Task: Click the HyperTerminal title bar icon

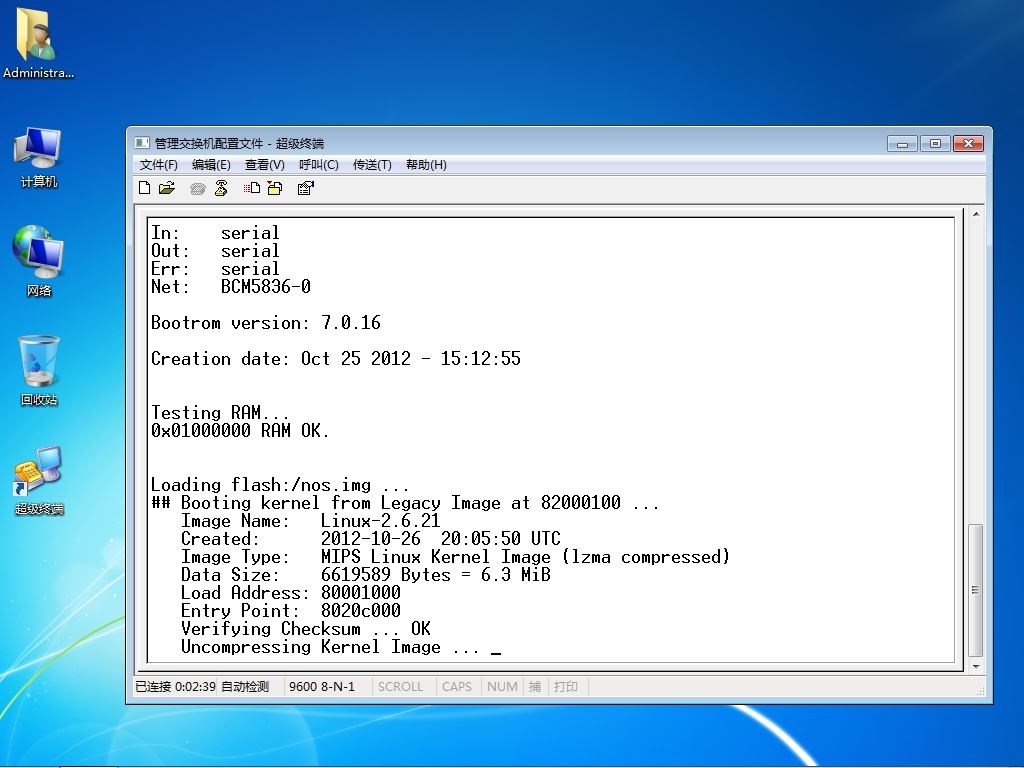Action: point(142,143)
